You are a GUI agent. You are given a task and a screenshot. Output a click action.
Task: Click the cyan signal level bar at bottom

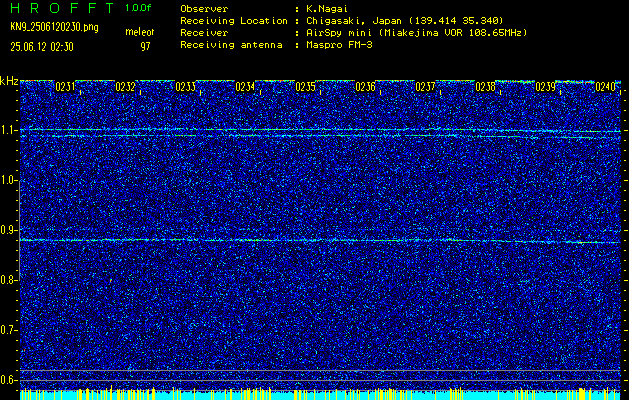320,395
